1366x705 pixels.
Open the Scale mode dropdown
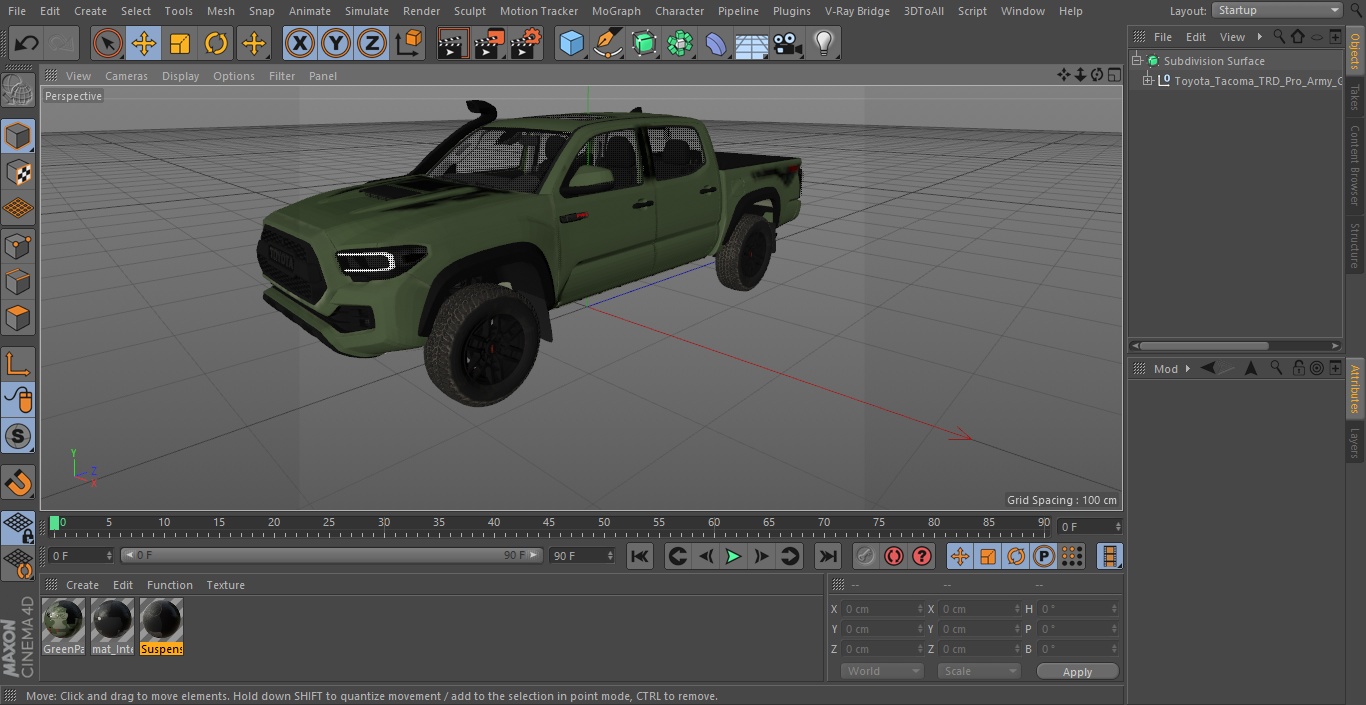click(x=978, y=671)
